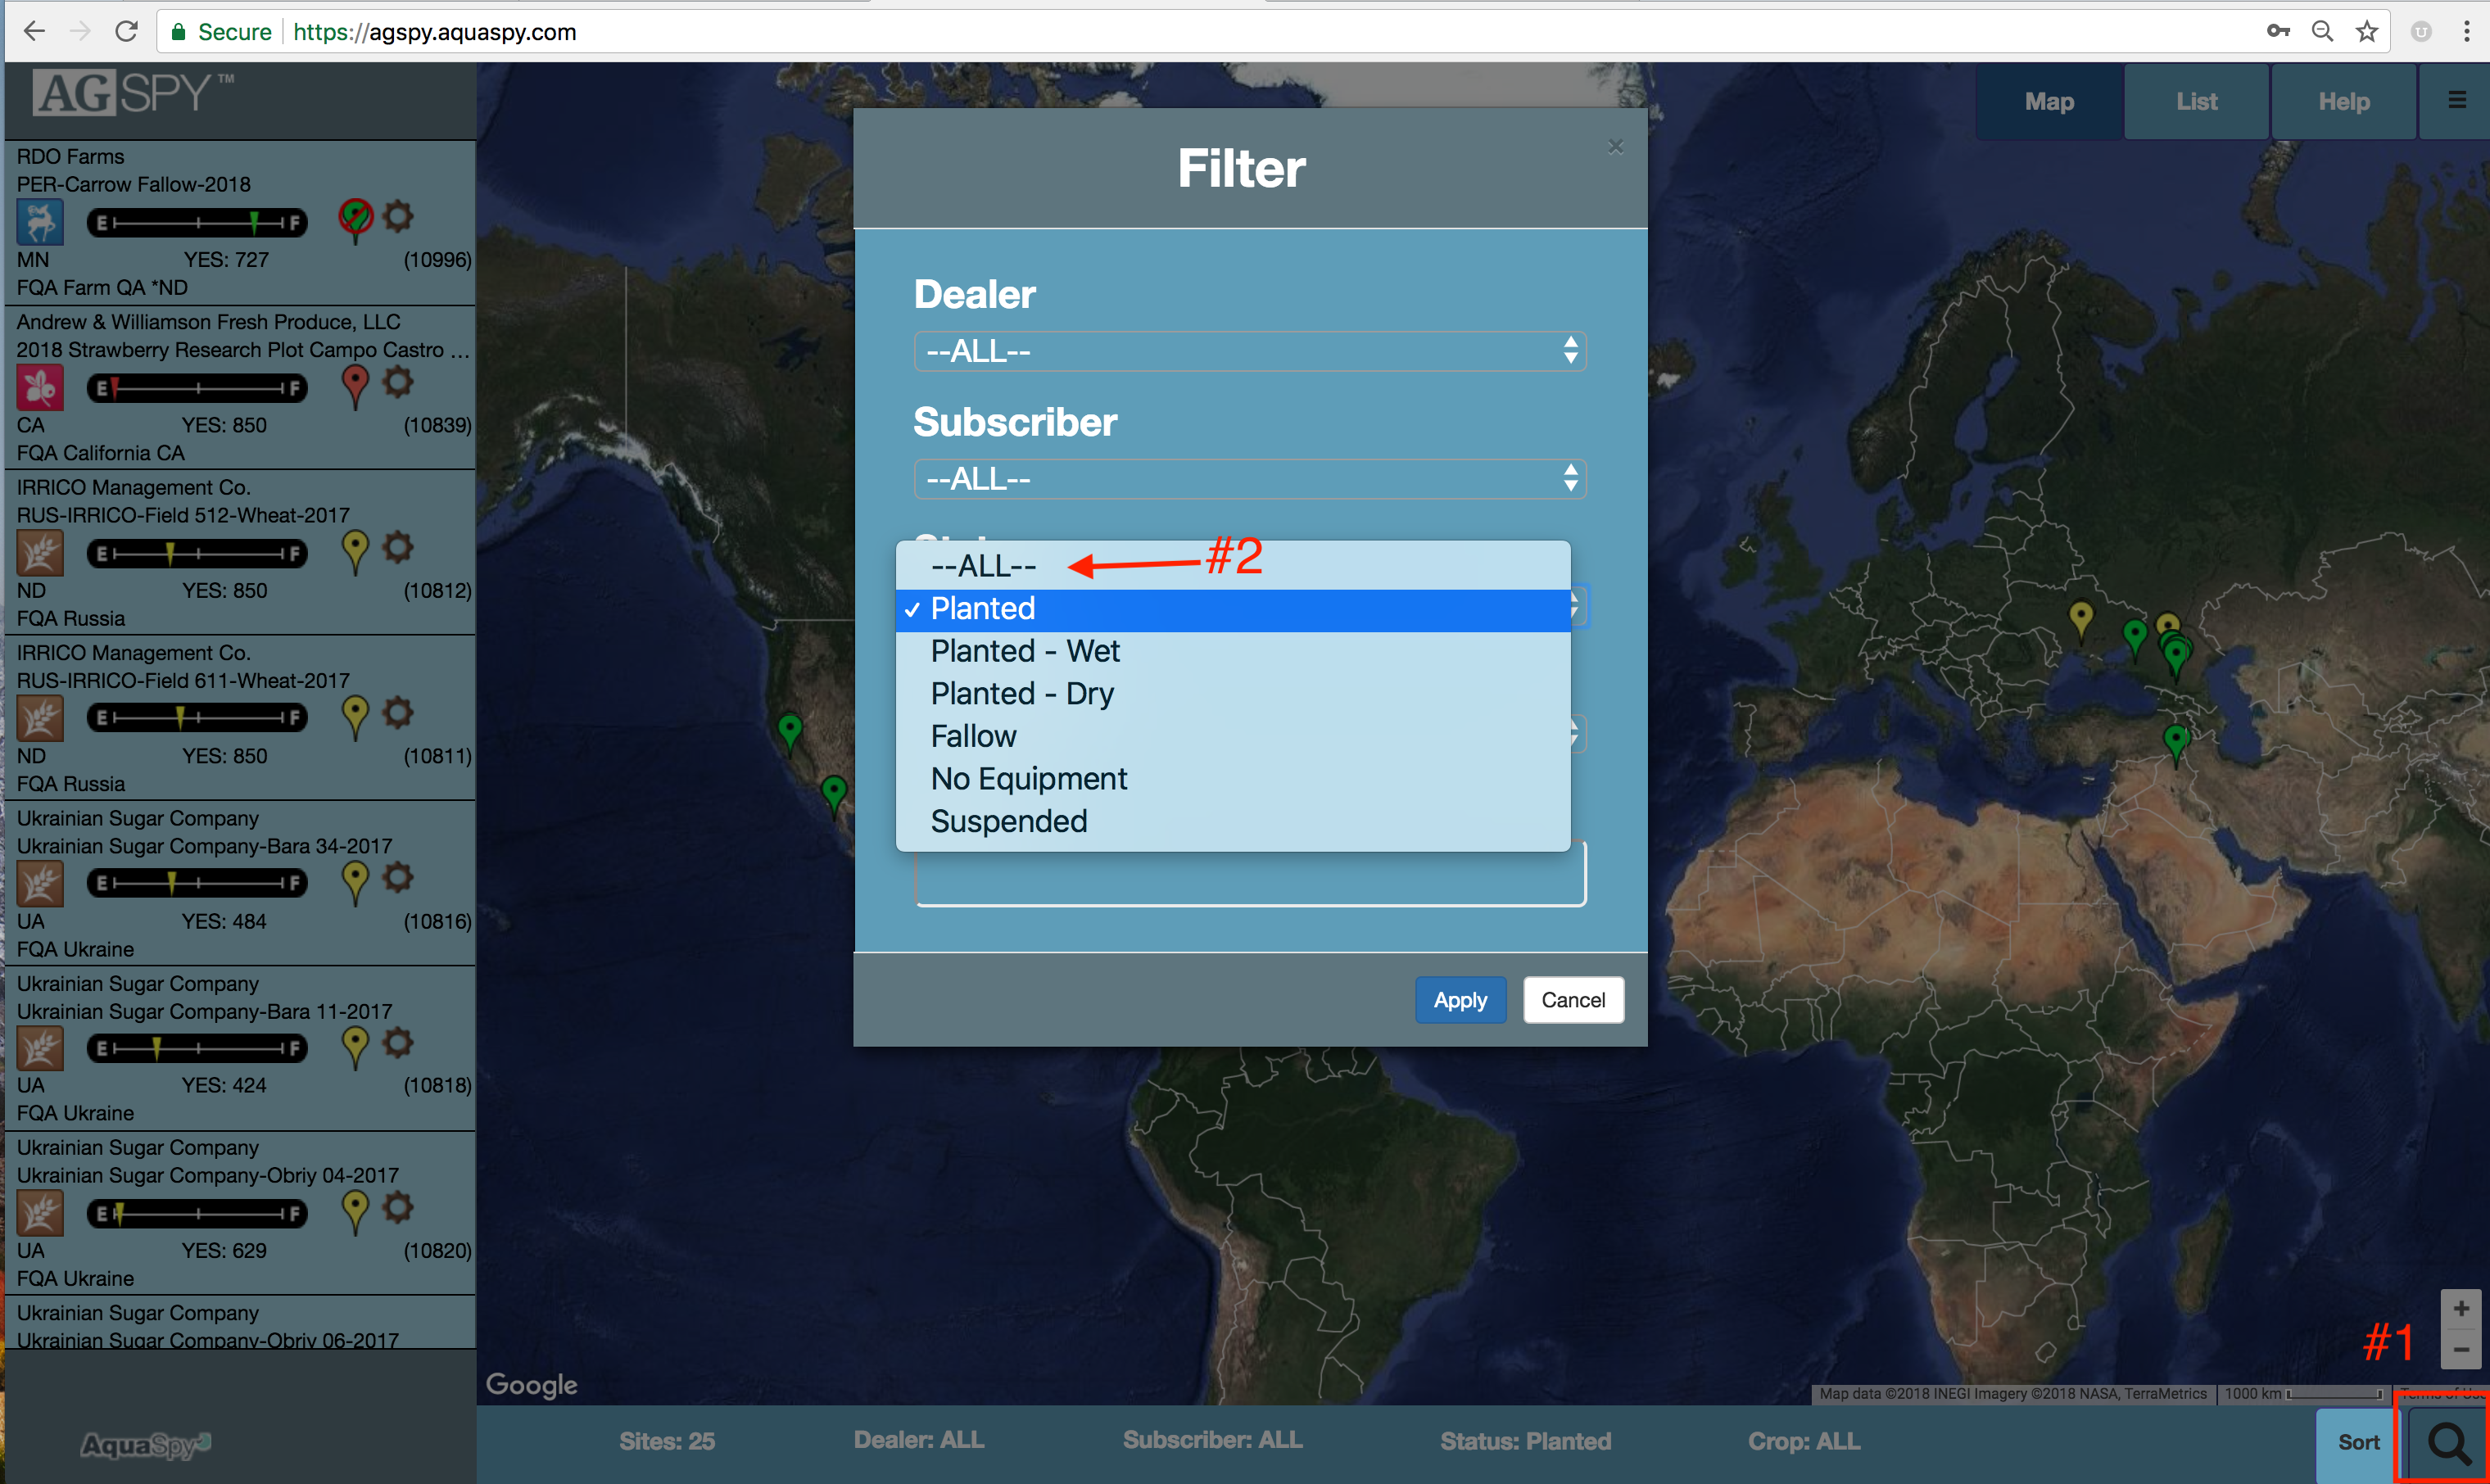Click the settings gear for RDO Farms site
Image resolution: width=2490 pixels, height=1484 pixels.
(398, 216)
